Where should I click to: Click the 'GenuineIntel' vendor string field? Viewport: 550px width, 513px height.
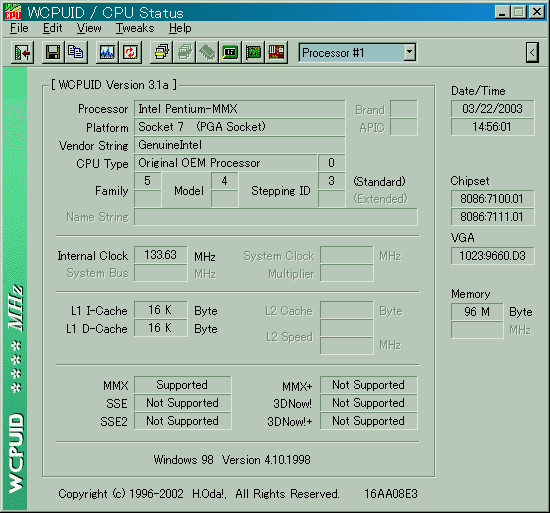[240, 145]
